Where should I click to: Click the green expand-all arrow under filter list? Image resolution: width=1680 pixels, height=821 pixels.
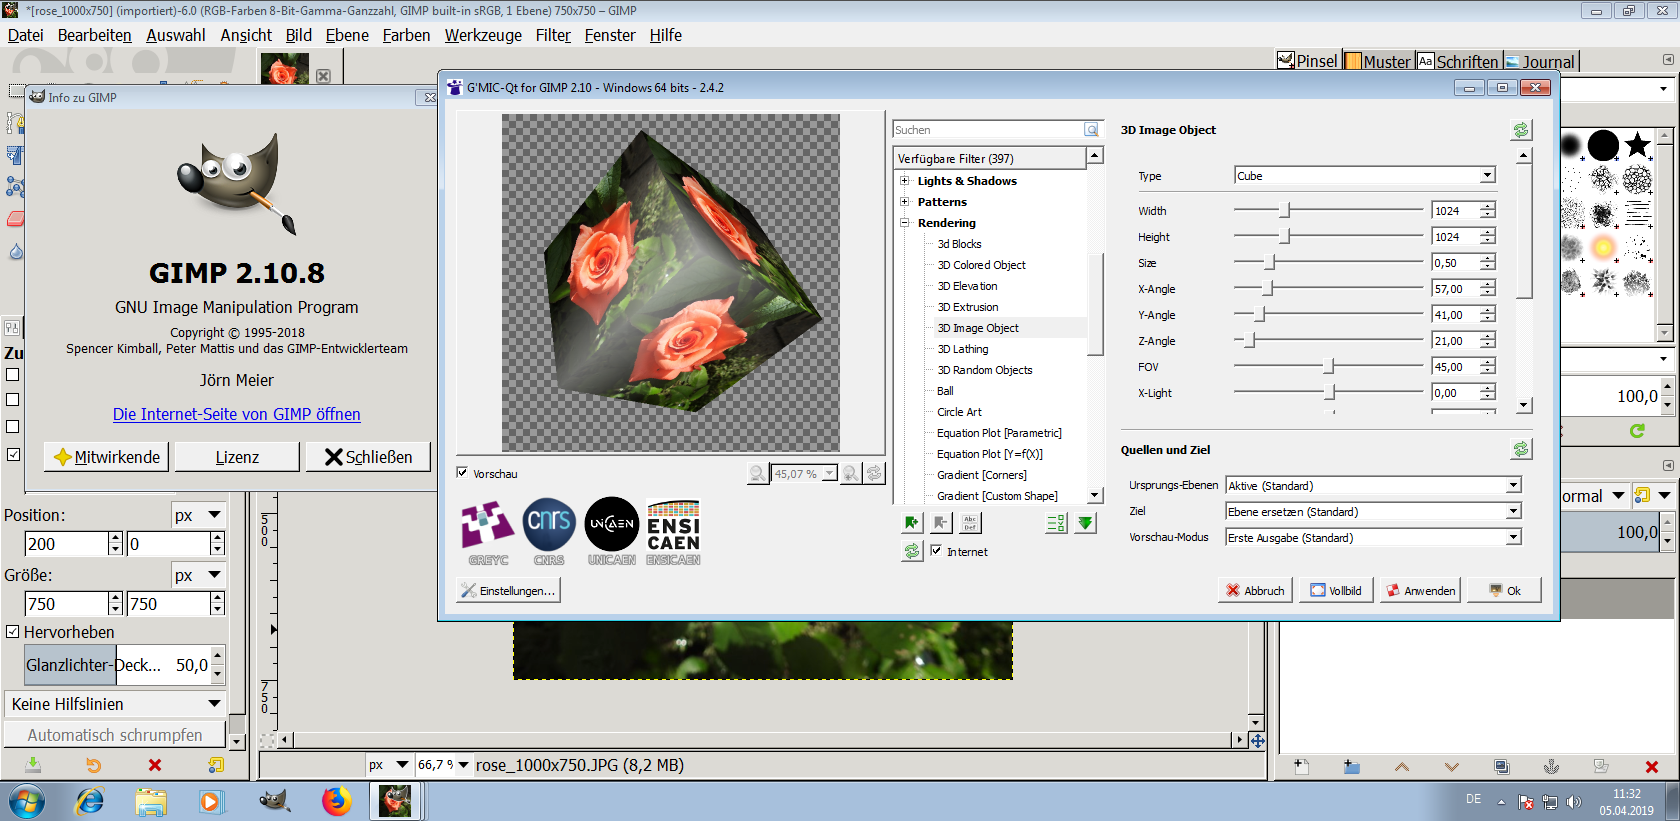pos(1085,523)
